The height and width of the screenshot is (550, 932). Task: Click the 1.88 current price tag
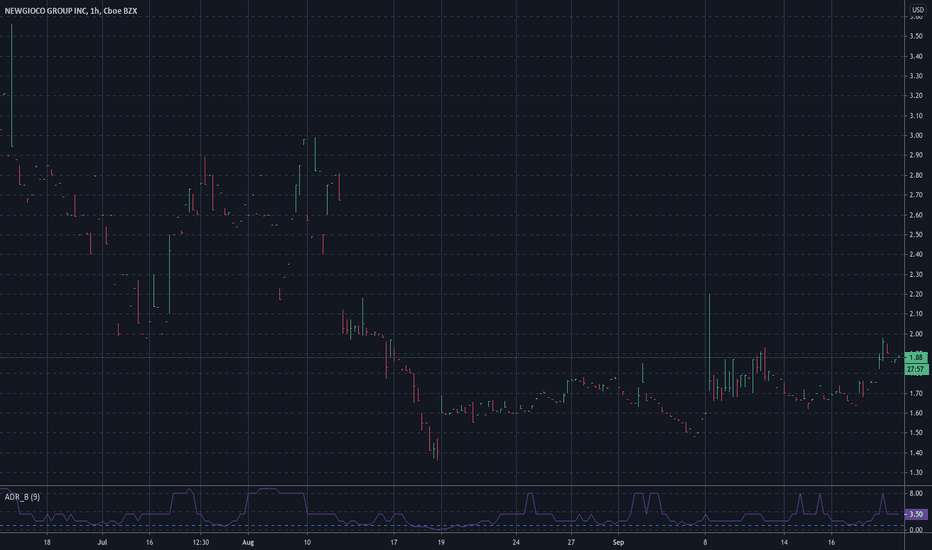pyautogui.click(x=916, y=357)
